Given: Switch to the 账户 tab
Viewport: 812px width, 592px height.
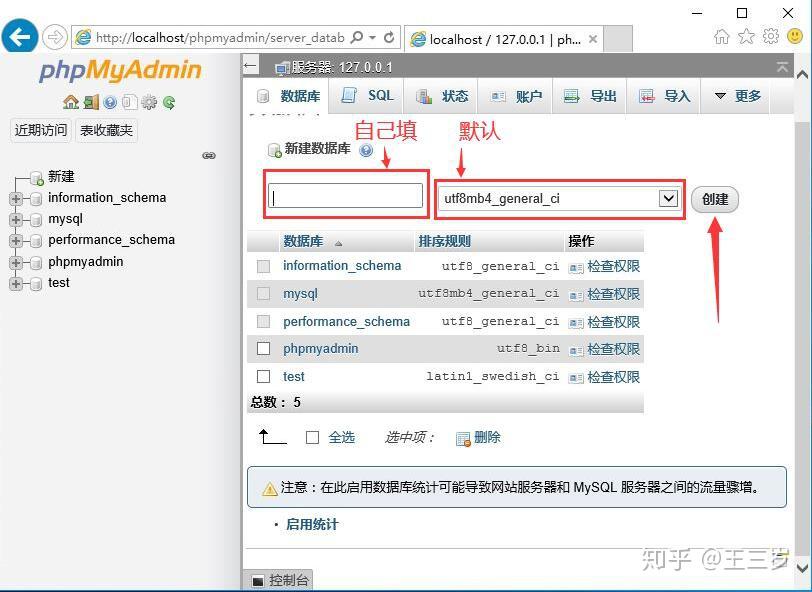Looking at the screenshot, I should tap(516, 96).
